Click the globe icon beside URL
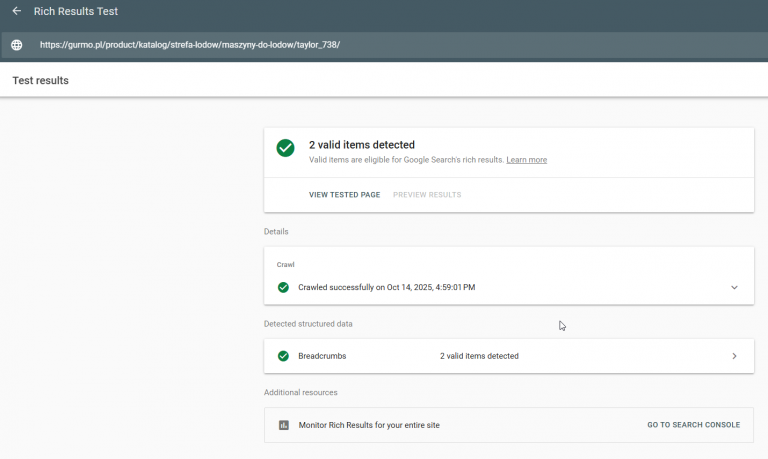768x459 pixels. pos(16,45)
